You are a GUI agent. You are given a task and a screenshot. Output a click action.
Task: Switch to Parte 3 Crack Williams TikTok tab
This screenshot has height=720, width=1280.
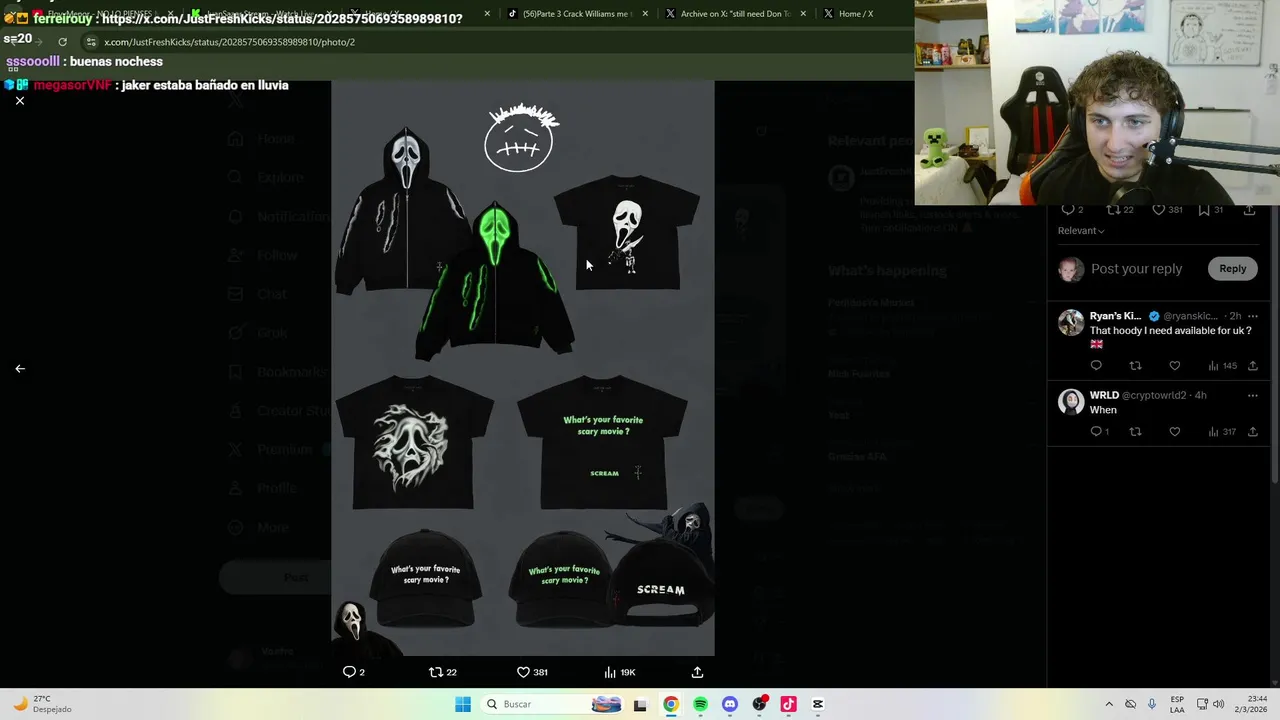pyautogui.click(x=577, y=14)
